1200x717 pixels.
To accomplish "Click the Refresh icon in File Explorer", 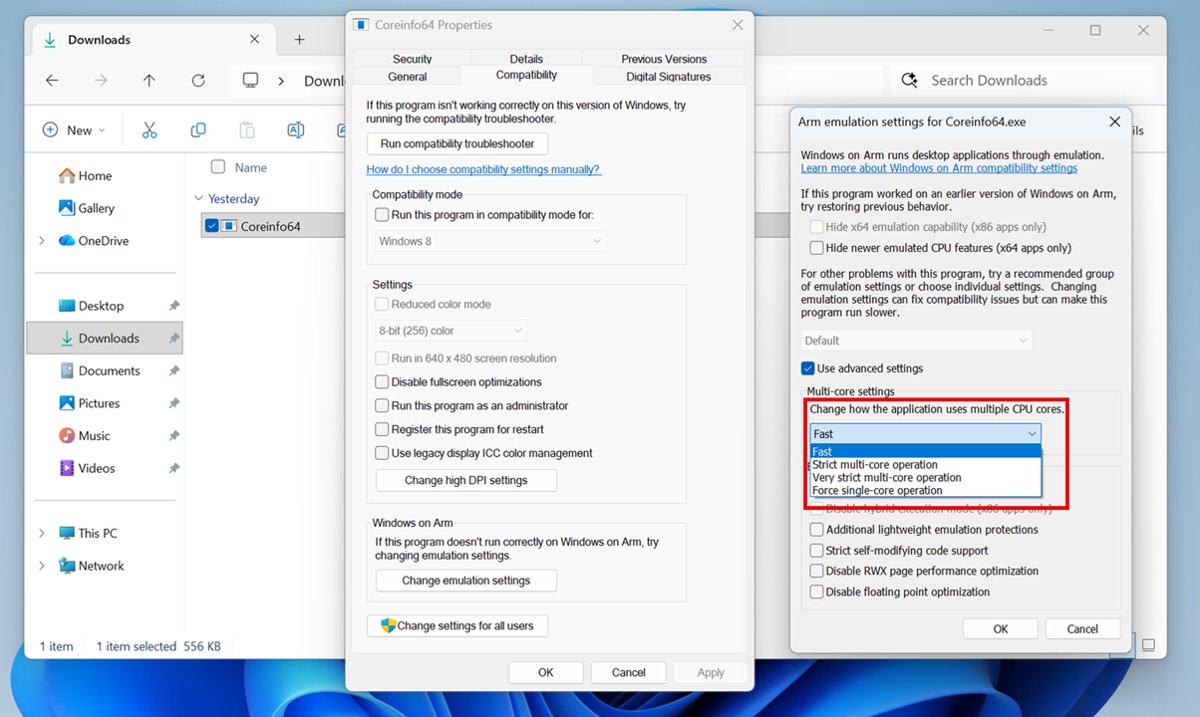I will coord(198,81).
